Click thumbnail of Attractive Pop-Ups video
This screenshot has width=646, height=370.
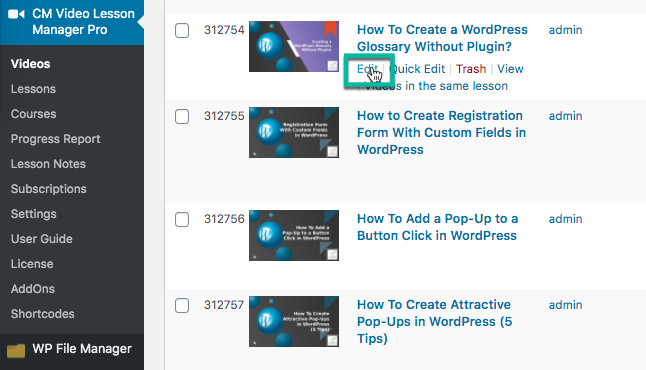294,322
